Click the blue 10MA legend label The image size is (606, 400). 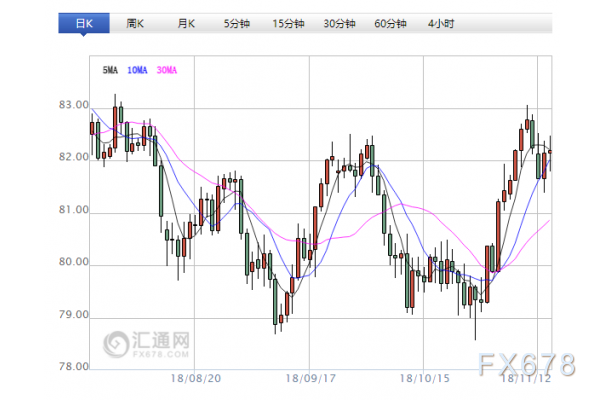(x=137, y=70)
